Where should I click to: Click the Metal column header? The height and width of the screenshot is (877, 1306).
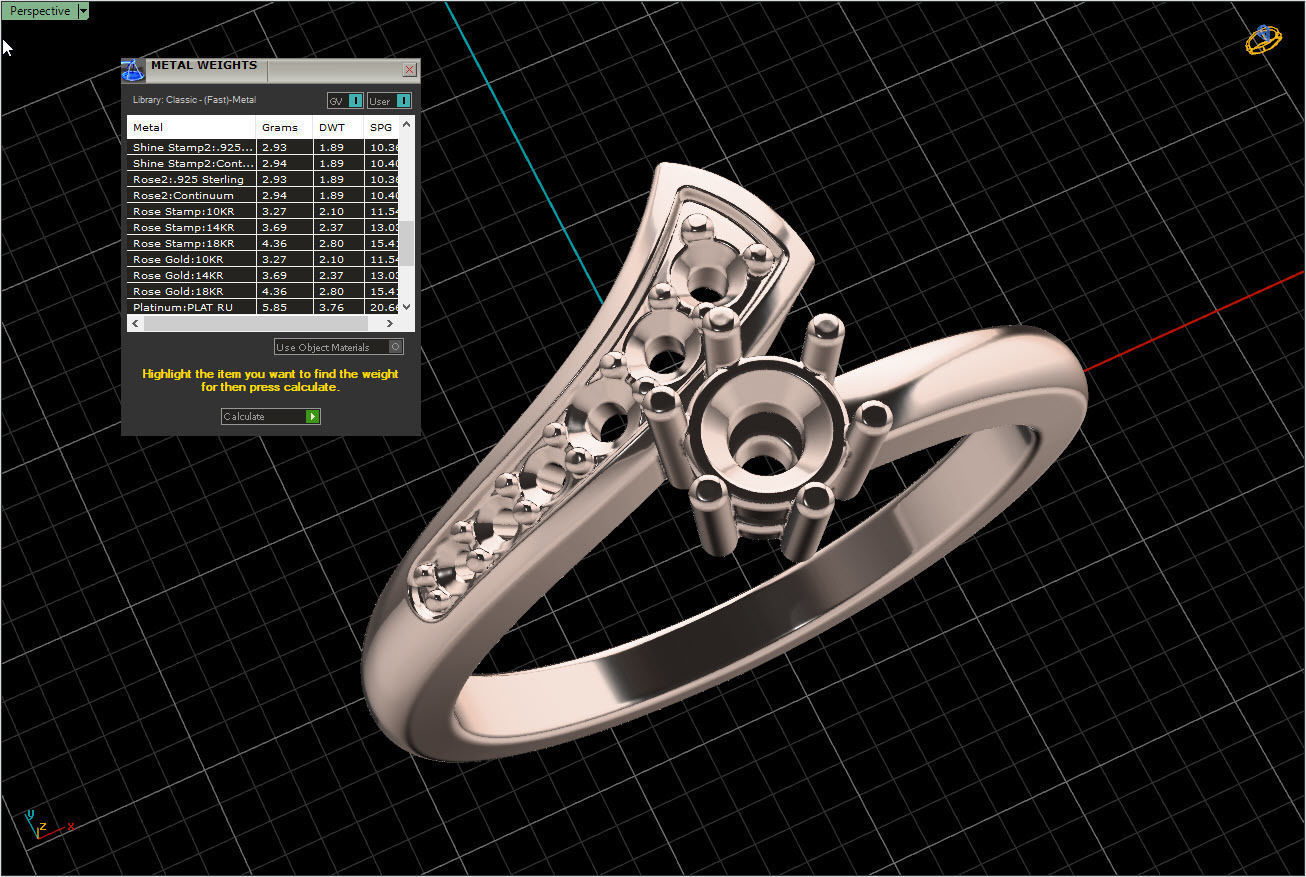click(192, 128)
